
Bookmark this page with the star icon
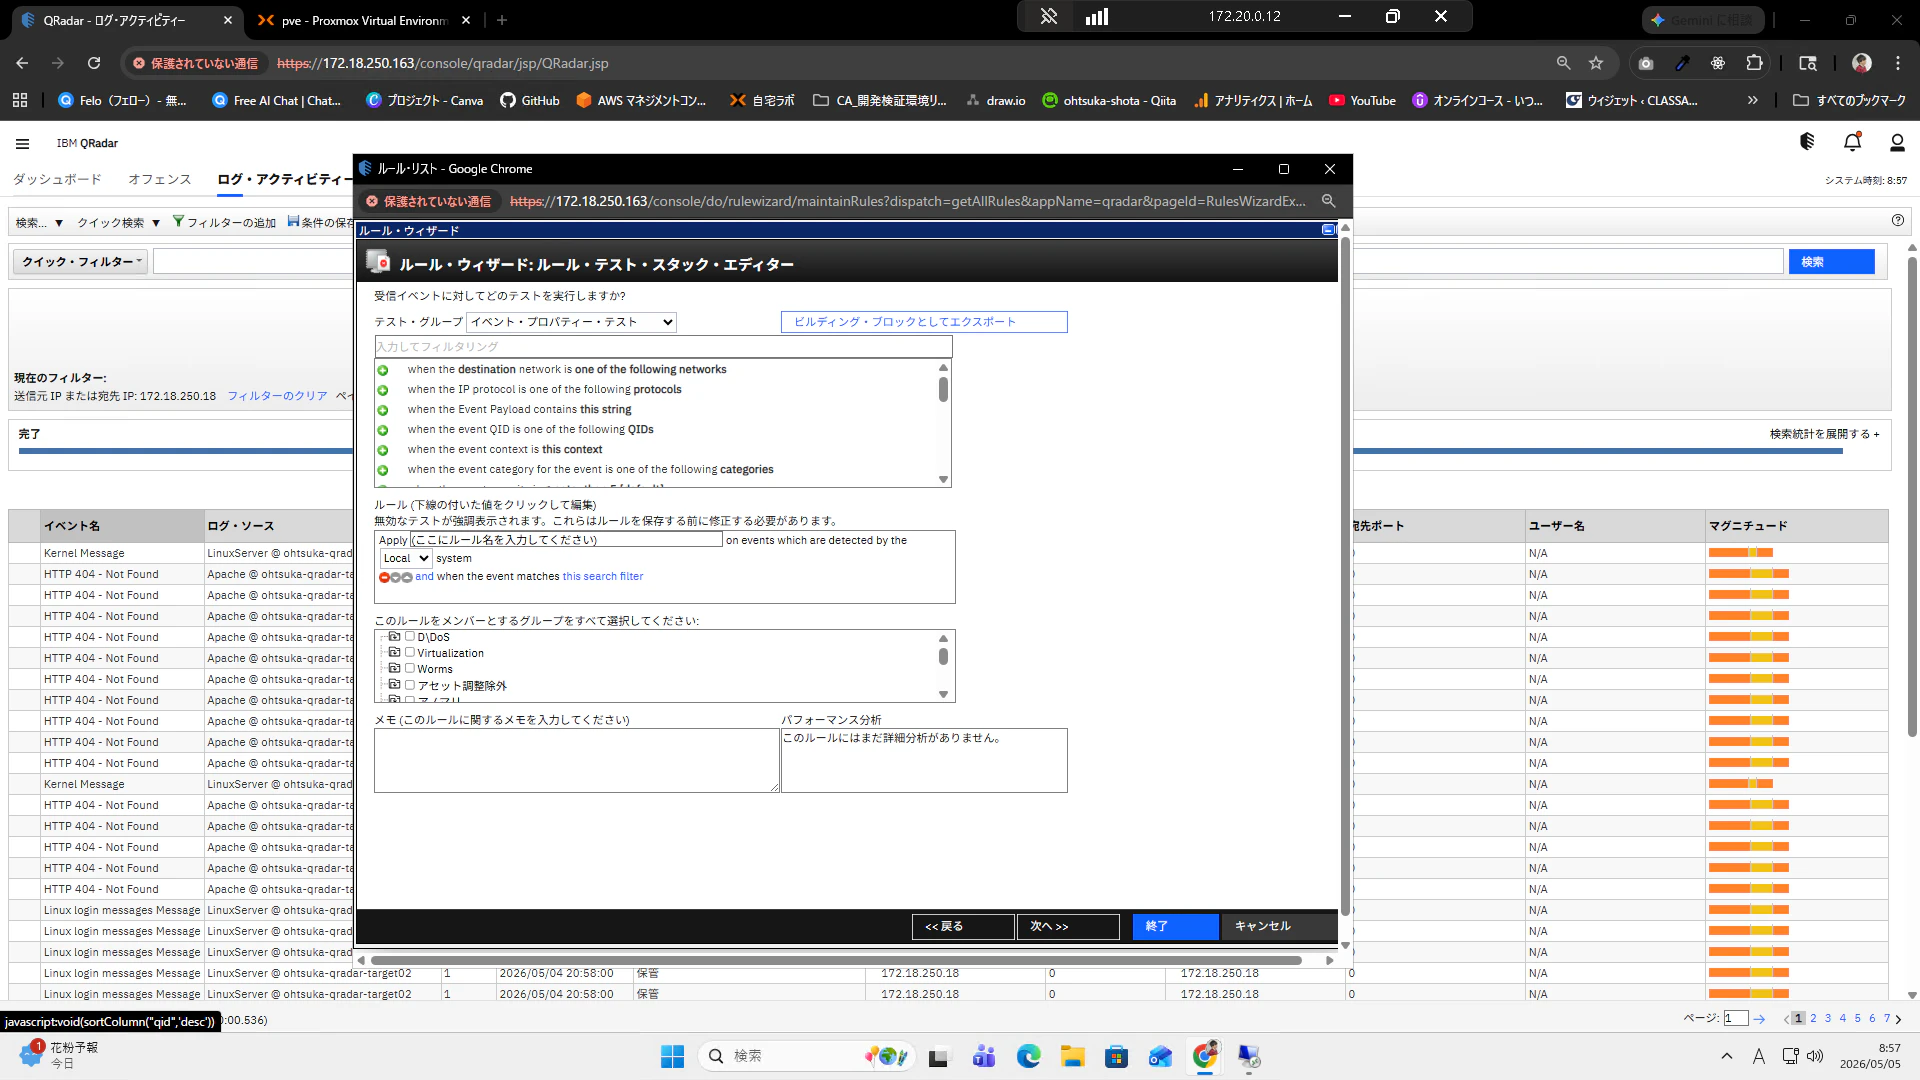(x=1596, y=63)
